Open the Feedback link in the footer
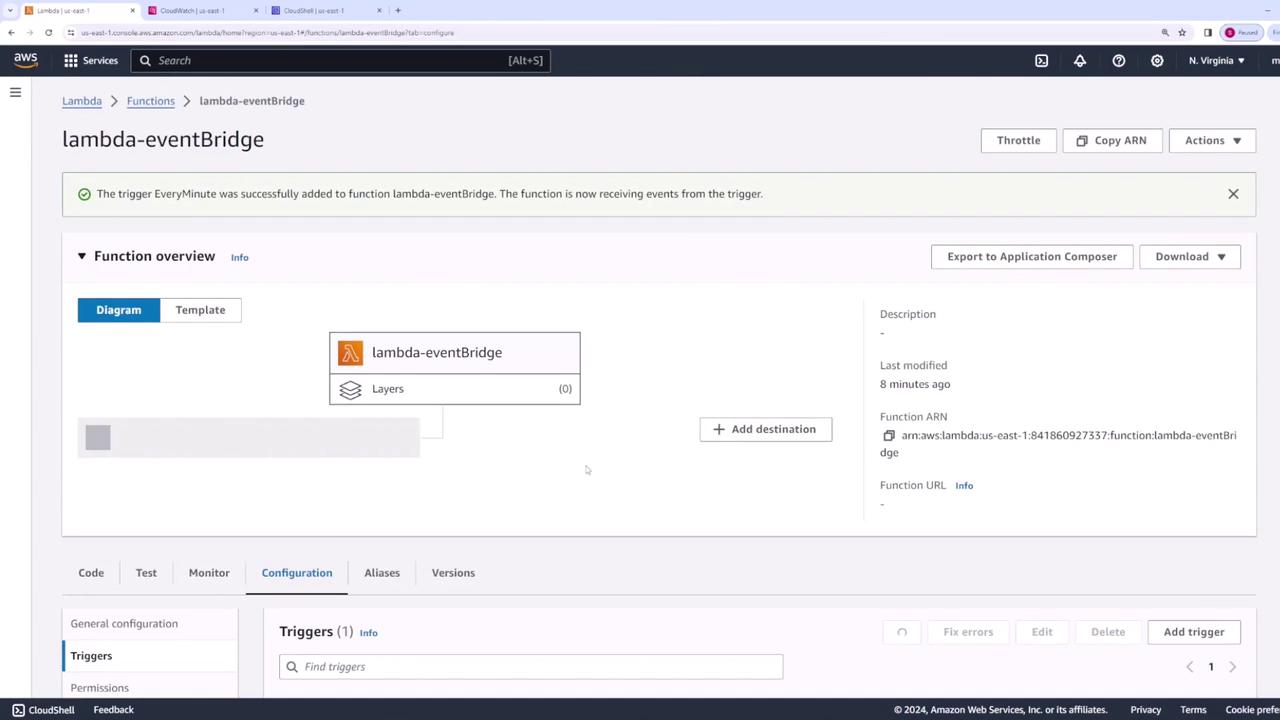Screen dimensions: 1280x720 (x=113, y=710)
